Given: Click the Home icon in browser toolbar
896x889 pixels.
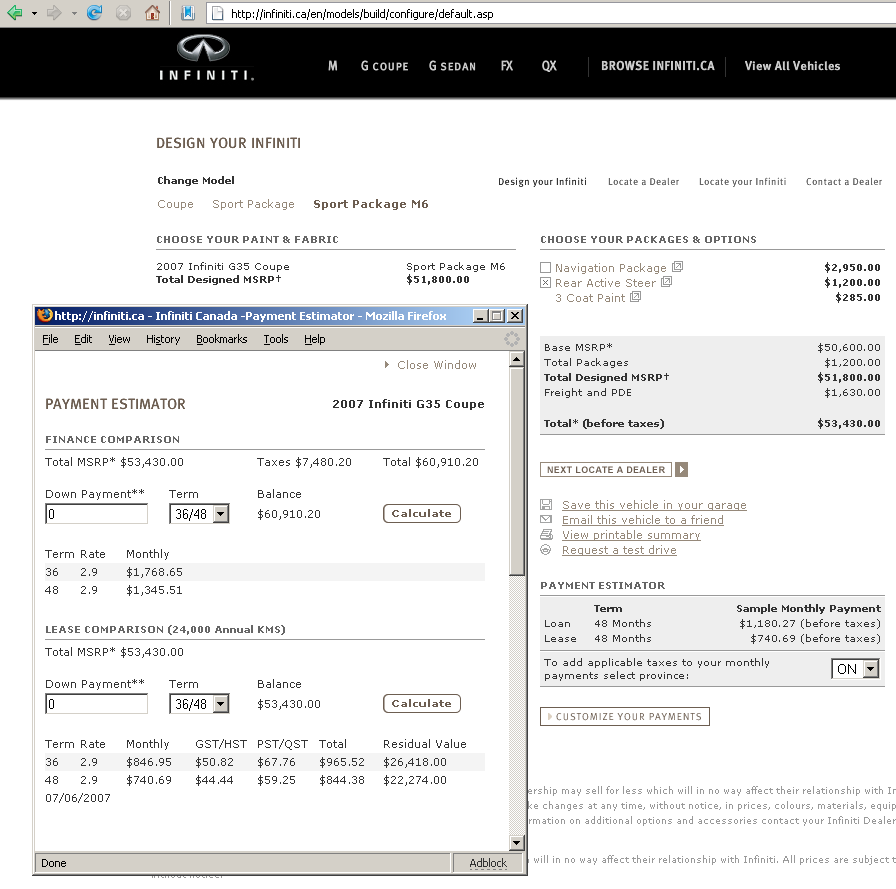Looking at the screenshot, I should click(x=152, y=13).
